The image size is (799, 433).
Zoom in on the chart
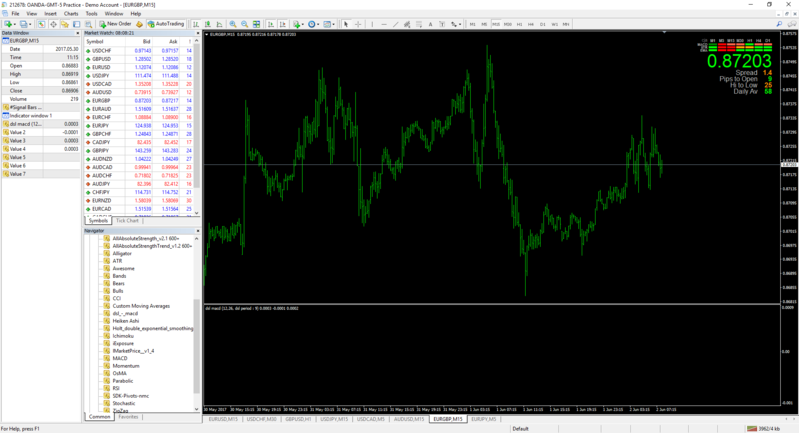tap(233, 24)
